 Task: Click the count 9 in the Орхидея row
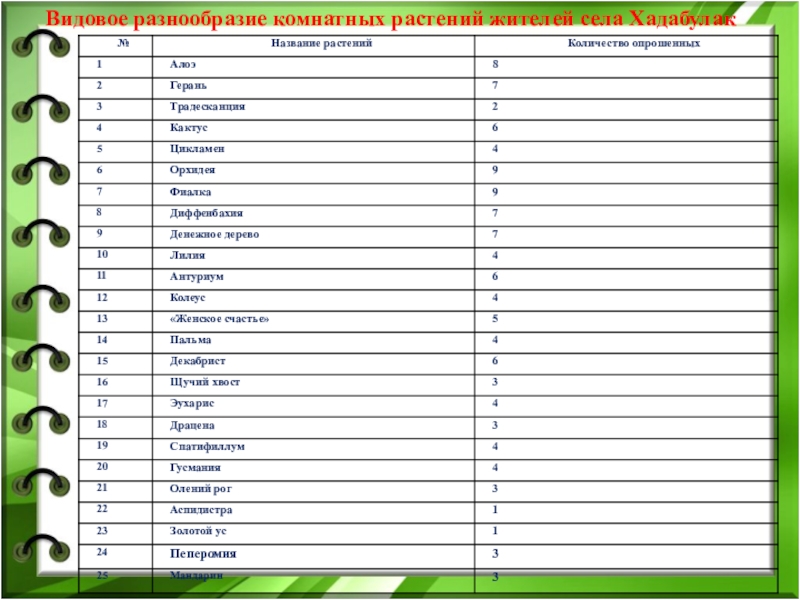tap(495, 170)
